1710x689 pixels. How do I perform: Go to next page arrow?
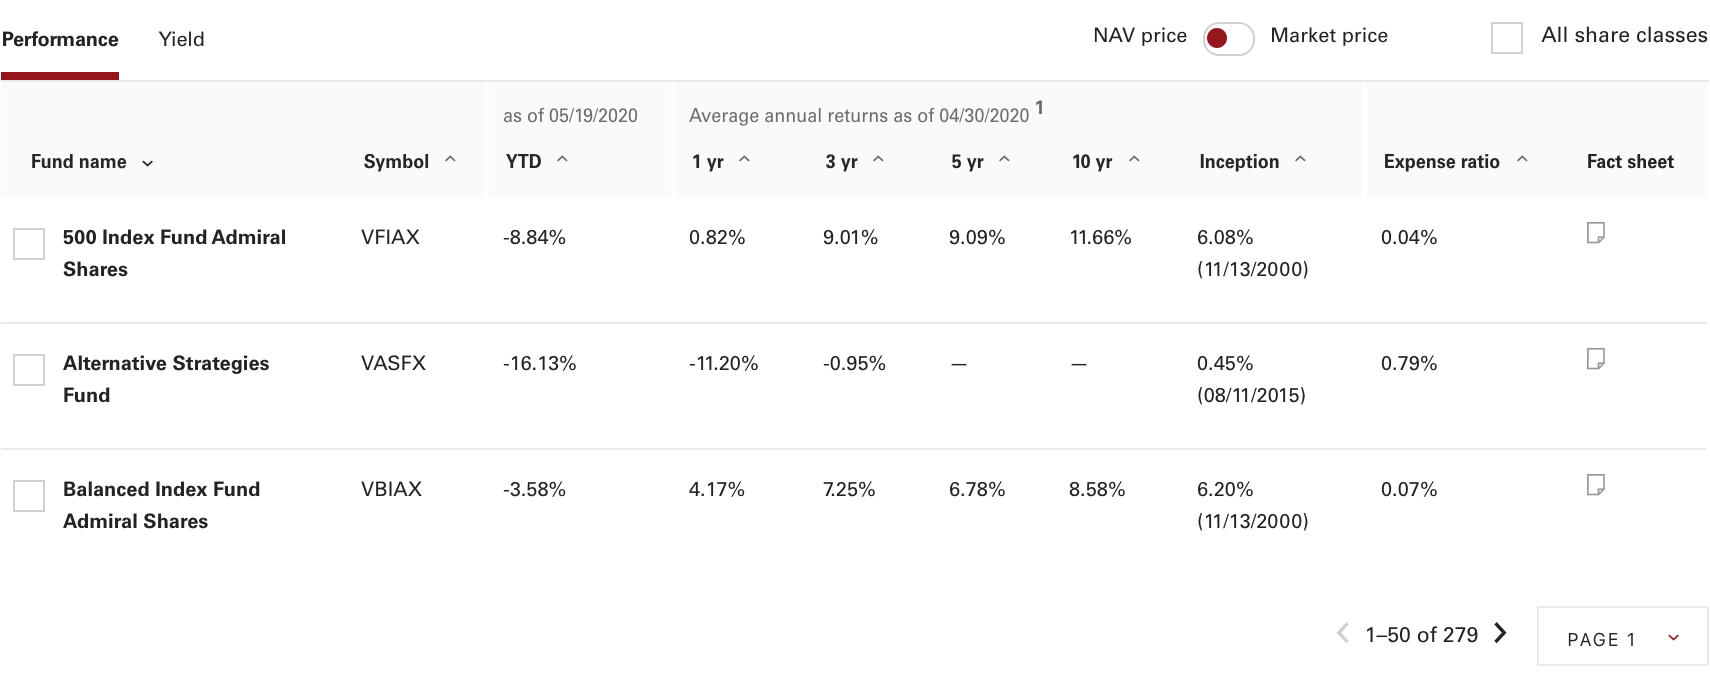1500,633
